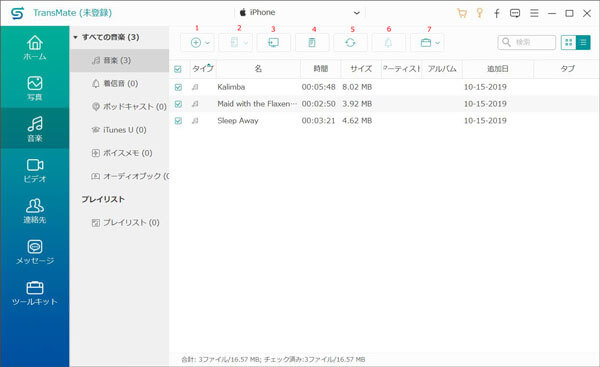
Task: Uncheck the Maid with the Flaxen checkbox
Action: click(178, 104)
